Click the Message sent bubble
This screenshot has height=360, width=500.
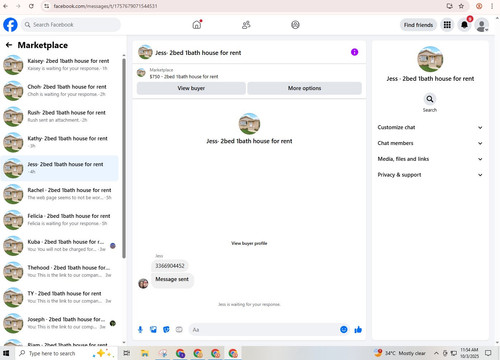(x=172, y=279)
